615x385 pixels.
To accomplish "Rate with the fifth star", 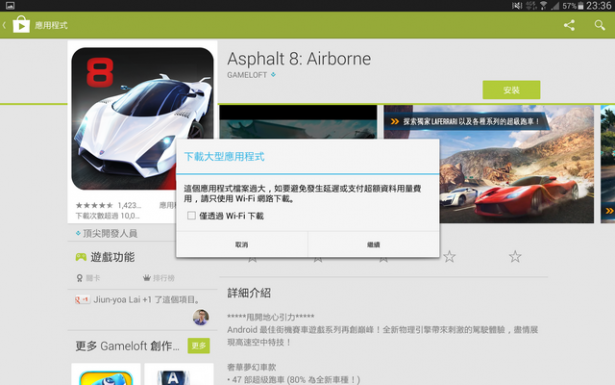I will [x=515, y=257].
